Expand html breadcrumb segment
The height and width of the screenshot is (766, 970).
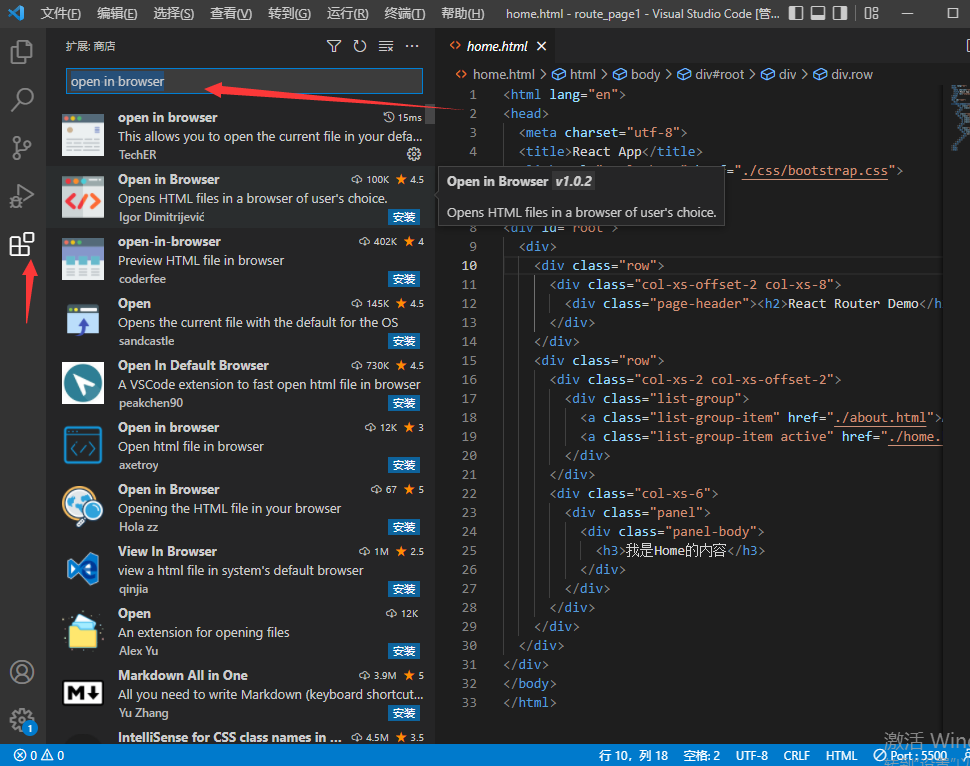(582, 74)
